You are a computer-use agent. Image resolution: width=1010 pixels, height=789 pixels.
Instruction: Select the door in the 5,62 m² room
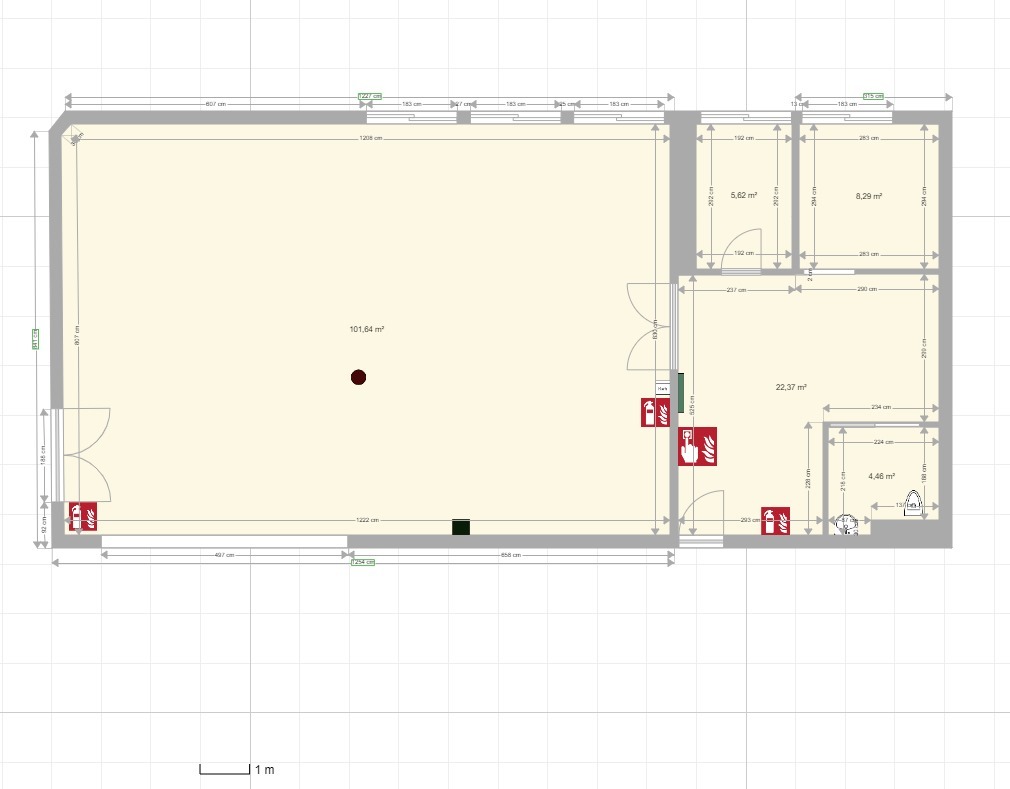pyautogui.click(x=743, y=252)
